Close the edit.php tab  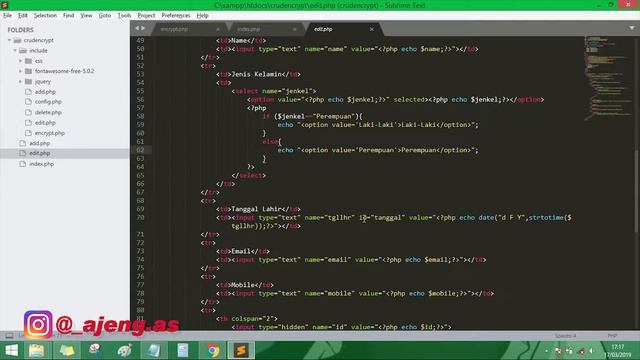[371, 29]
